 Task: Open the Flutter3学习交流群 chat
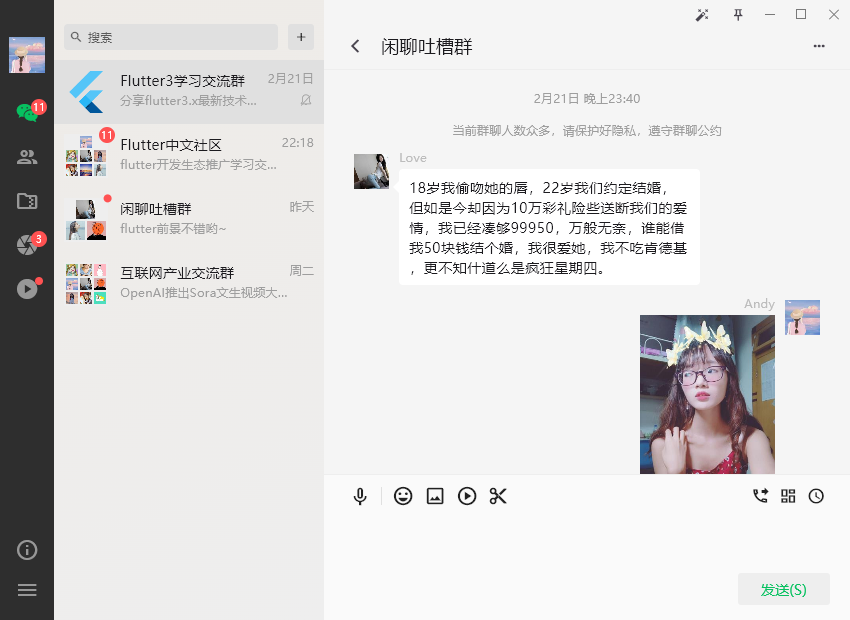(x=189, y=92)
